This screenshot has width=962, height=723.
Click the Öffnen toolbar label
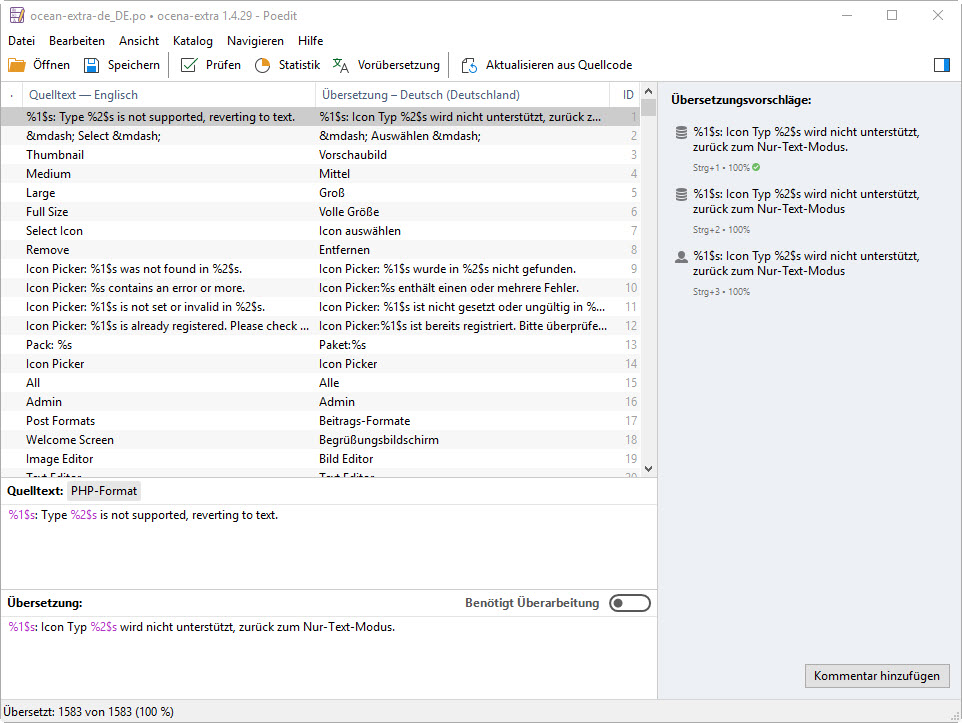pyautogui.click(x=52, y=65)
